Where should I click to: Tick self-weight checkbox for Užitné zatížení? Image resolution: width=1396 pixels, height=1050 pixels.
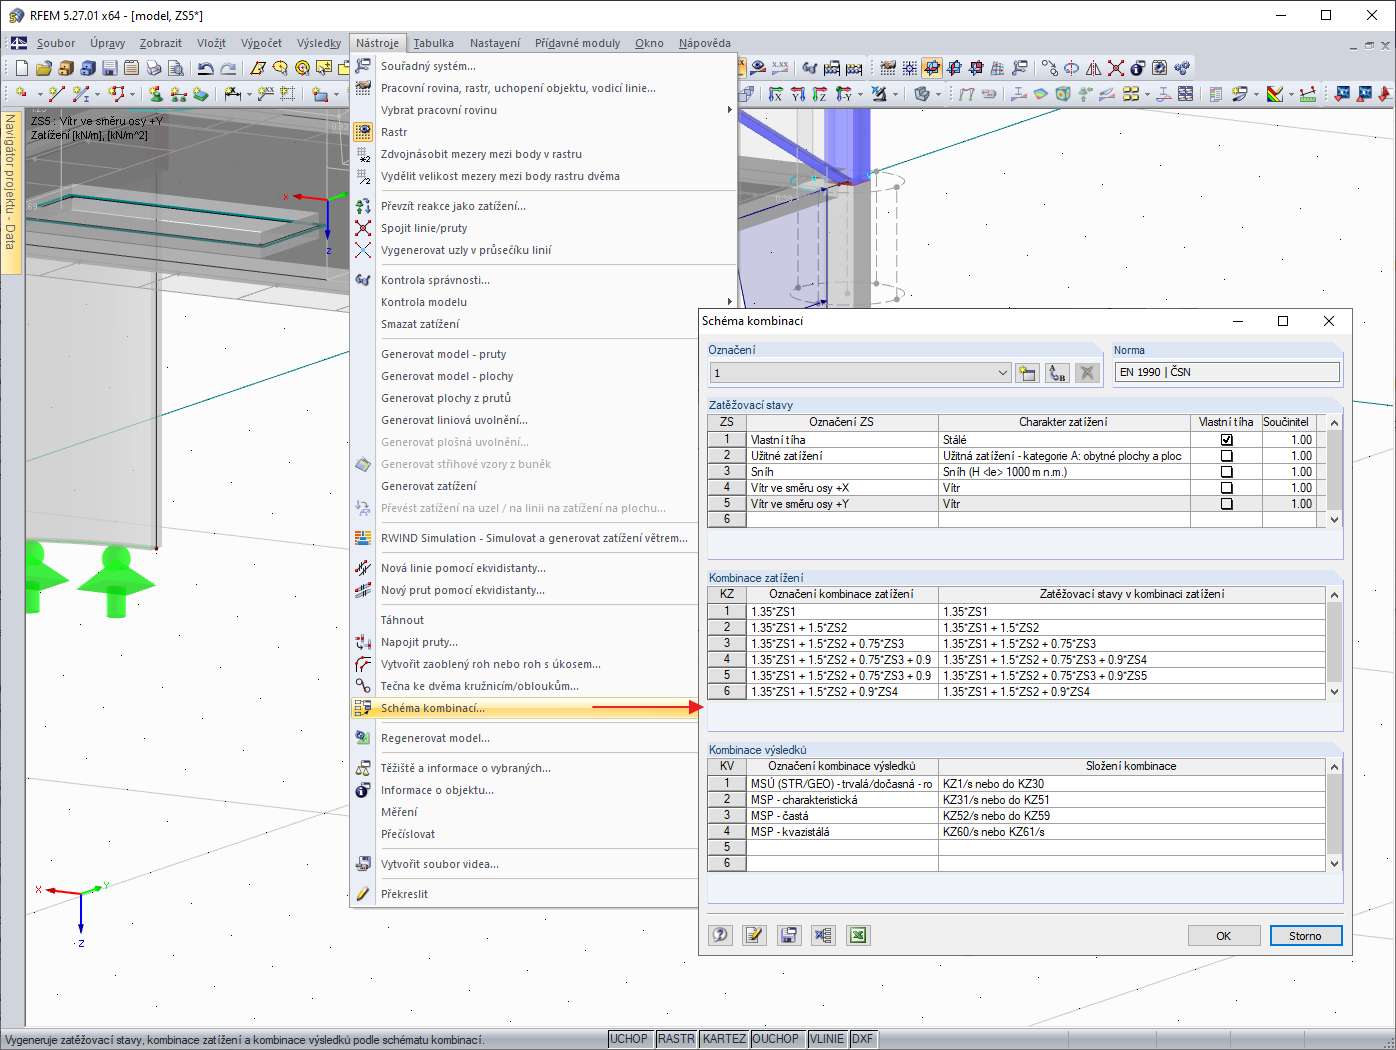pos(1226,456)
